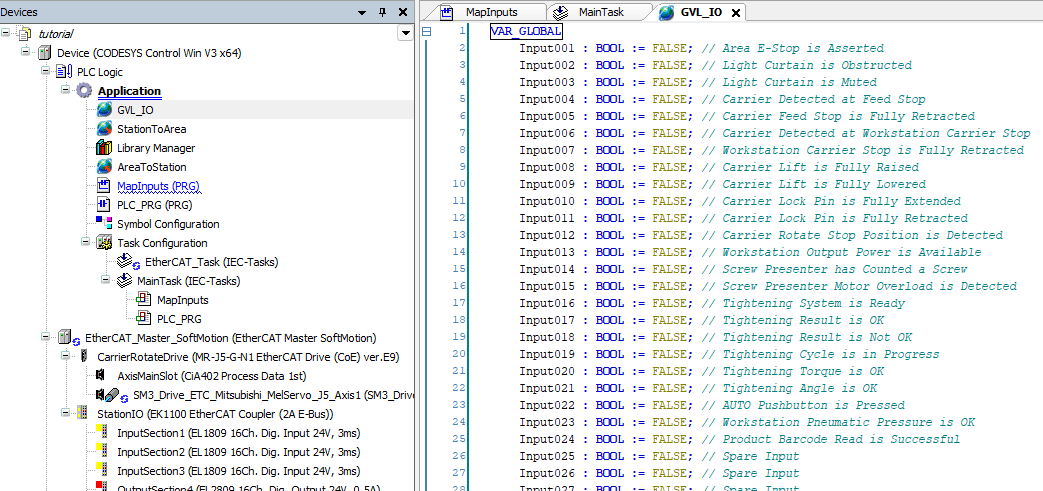Click the tutorial project icon

pyautogui.click(x=25, y=33)
